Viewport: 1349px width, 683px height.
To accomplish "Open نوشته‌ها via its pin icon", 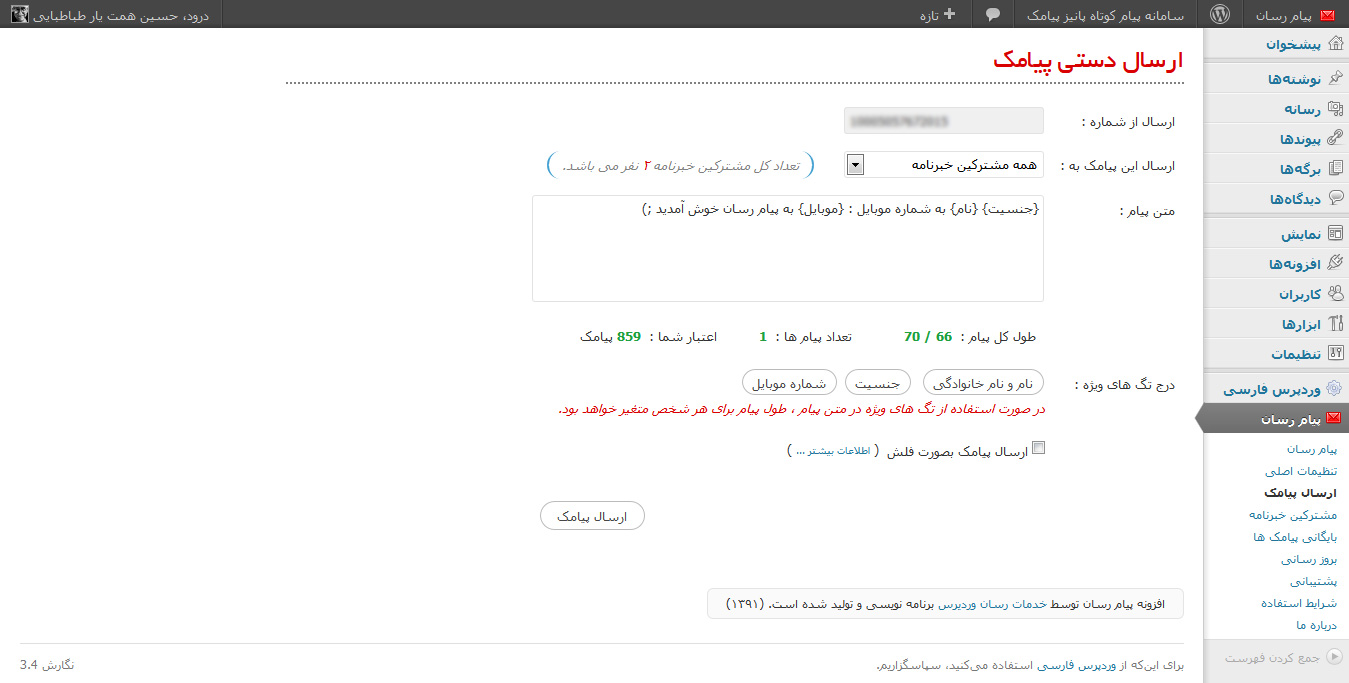I will (1335, 79).
